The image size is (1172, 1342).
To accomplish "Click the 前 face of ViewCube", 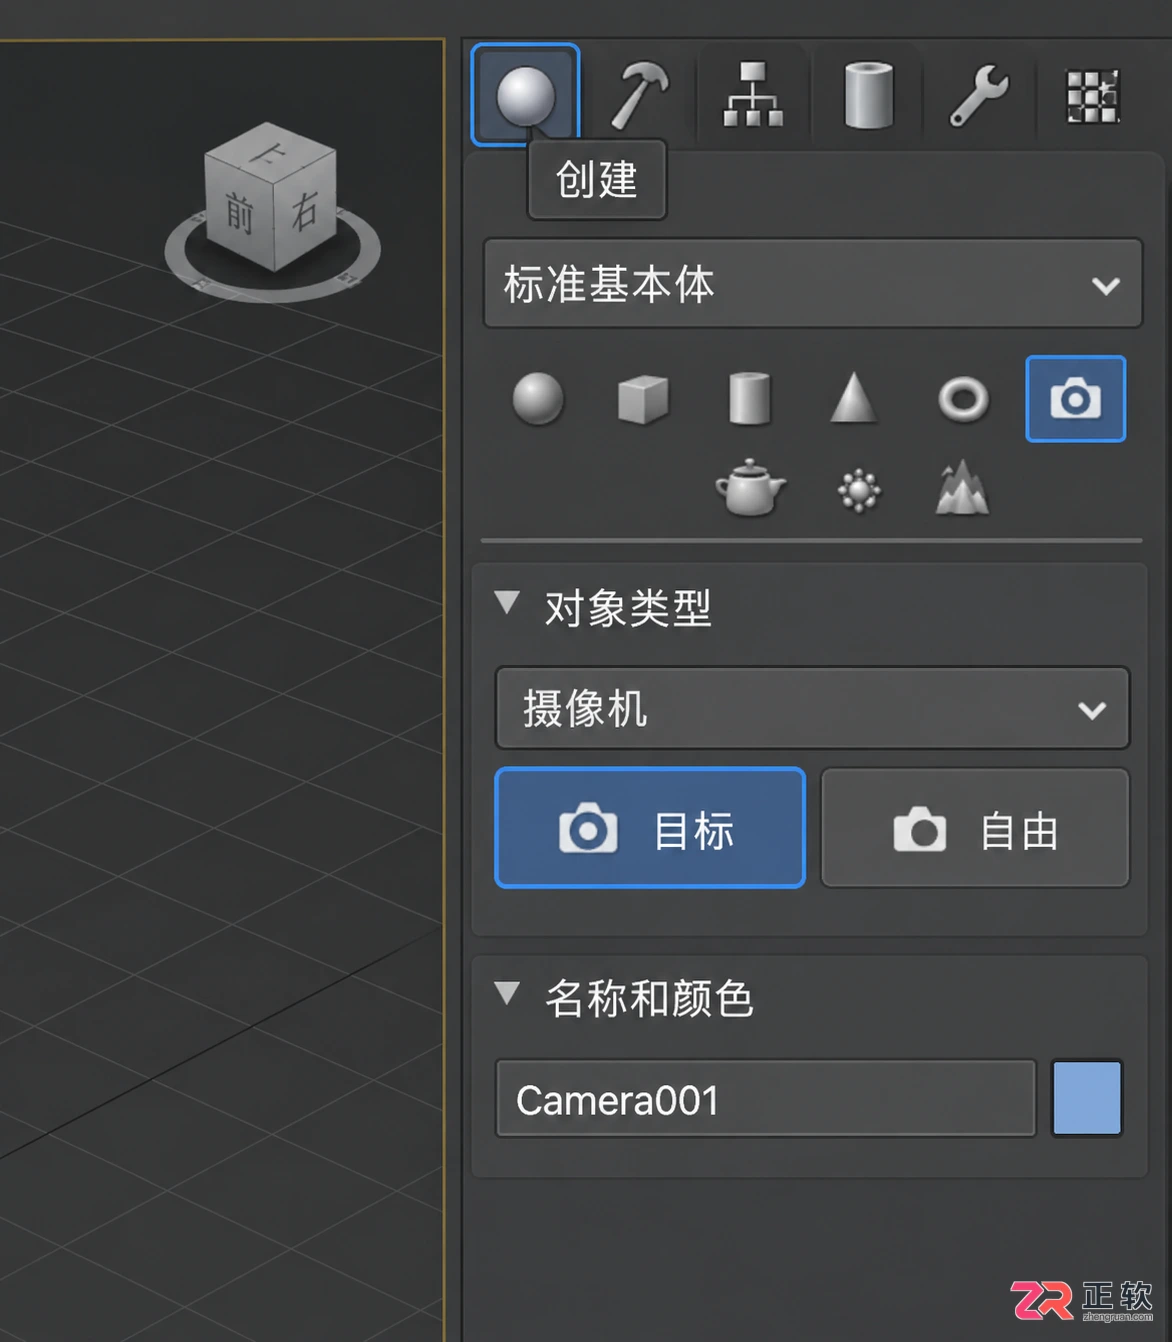I will (239, 213).
